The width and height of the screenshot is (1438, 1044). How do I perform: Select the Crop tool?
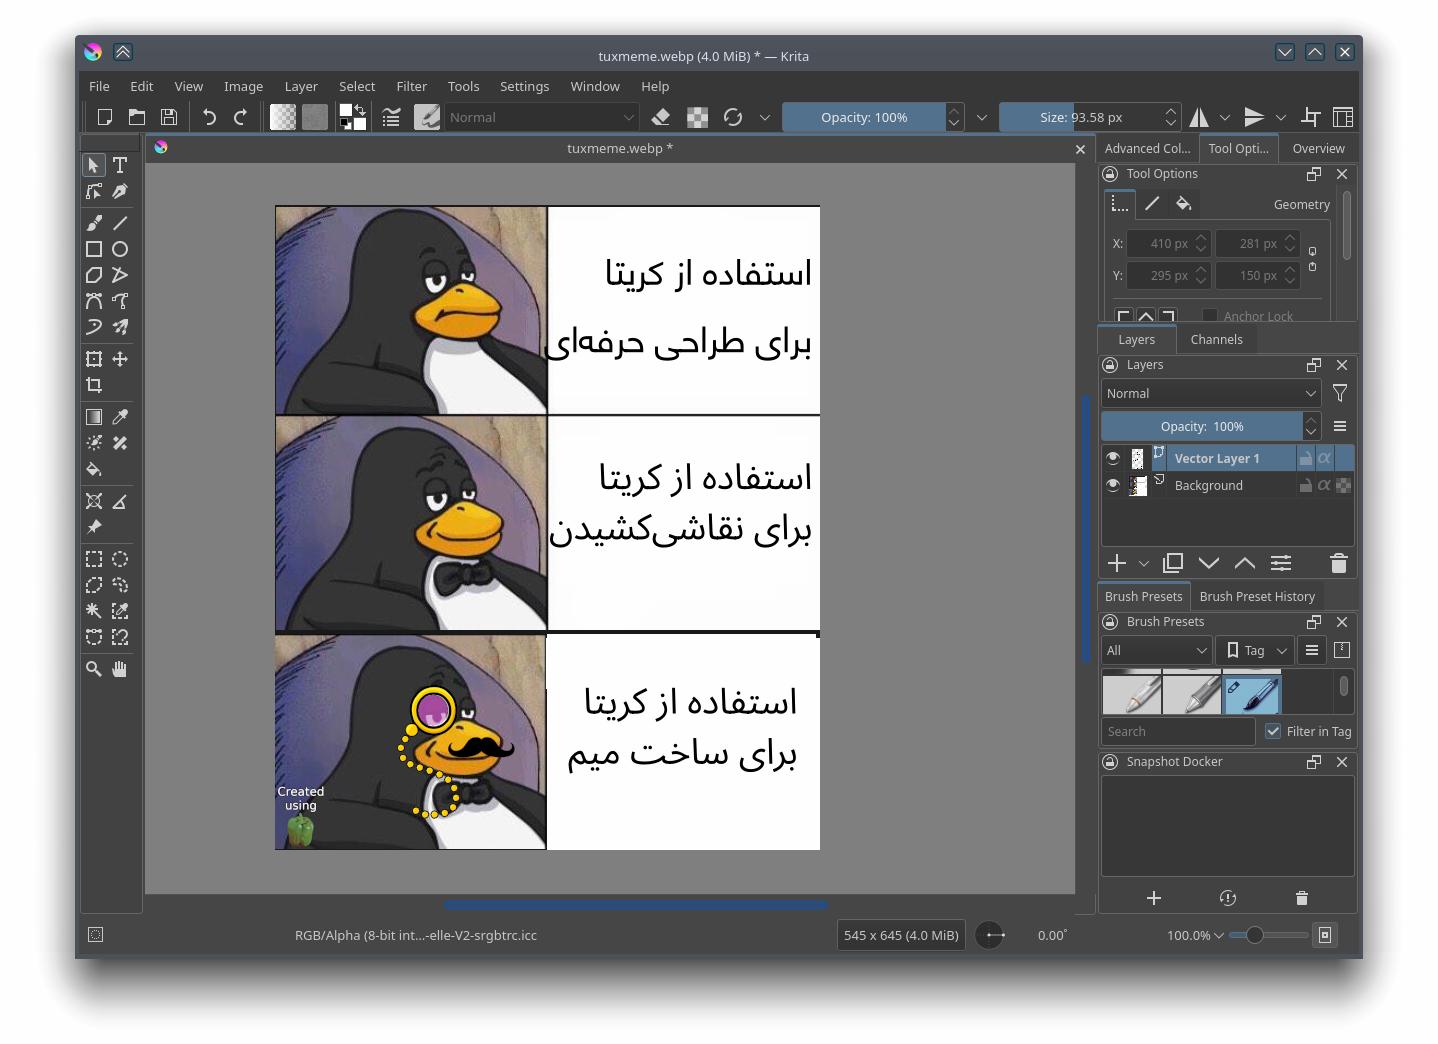94,385
